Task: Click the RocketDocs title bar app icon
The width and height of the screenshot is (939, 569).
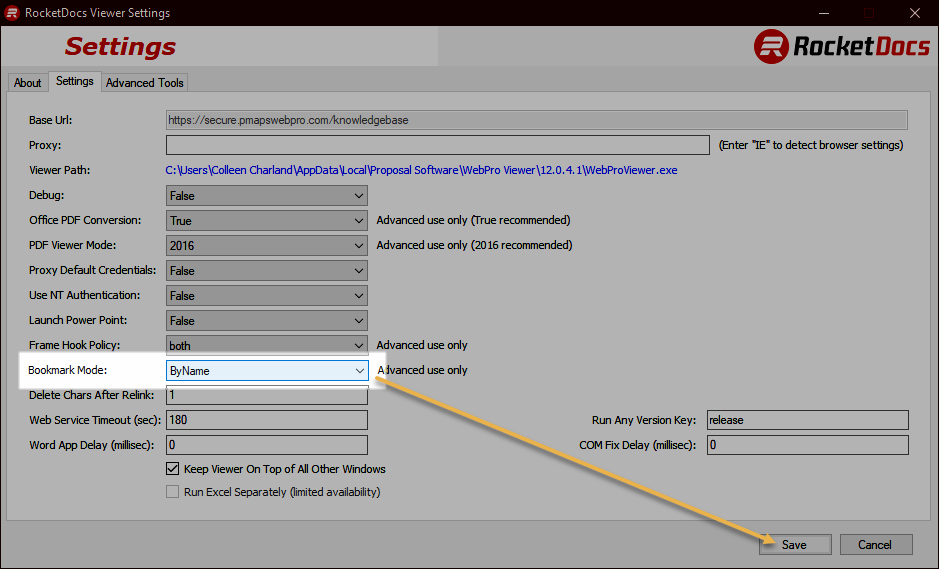Action: (x=12, y=13)
